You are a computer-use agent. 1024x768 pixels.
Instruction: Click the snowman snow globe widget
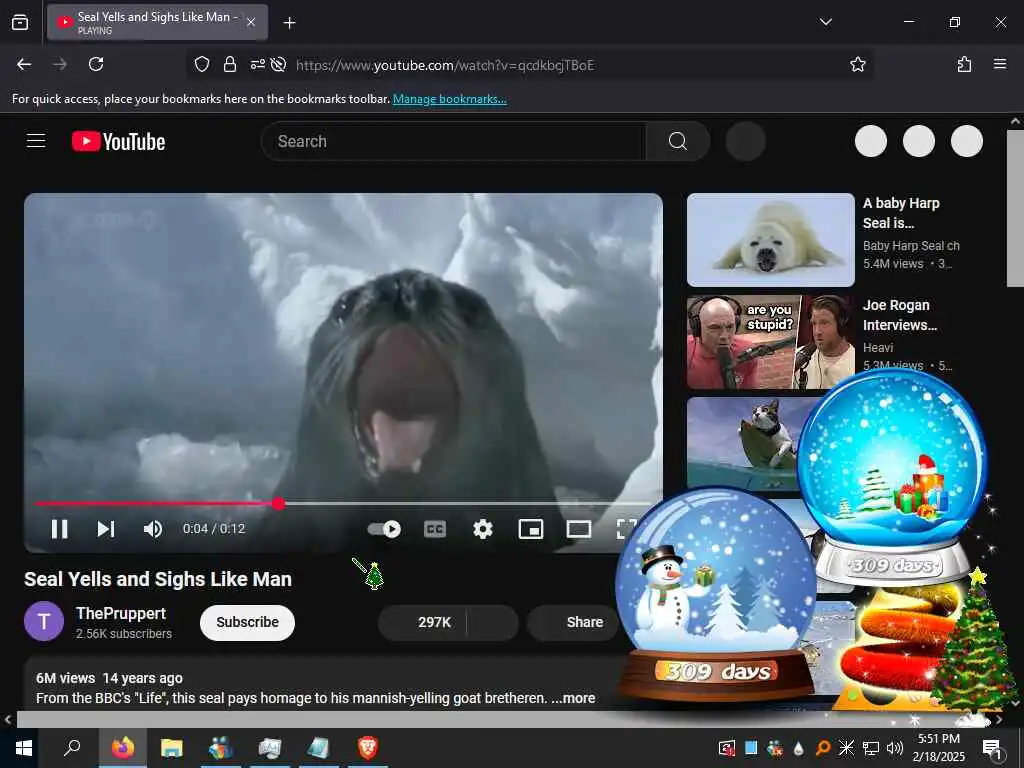click(x=717, y=593)
